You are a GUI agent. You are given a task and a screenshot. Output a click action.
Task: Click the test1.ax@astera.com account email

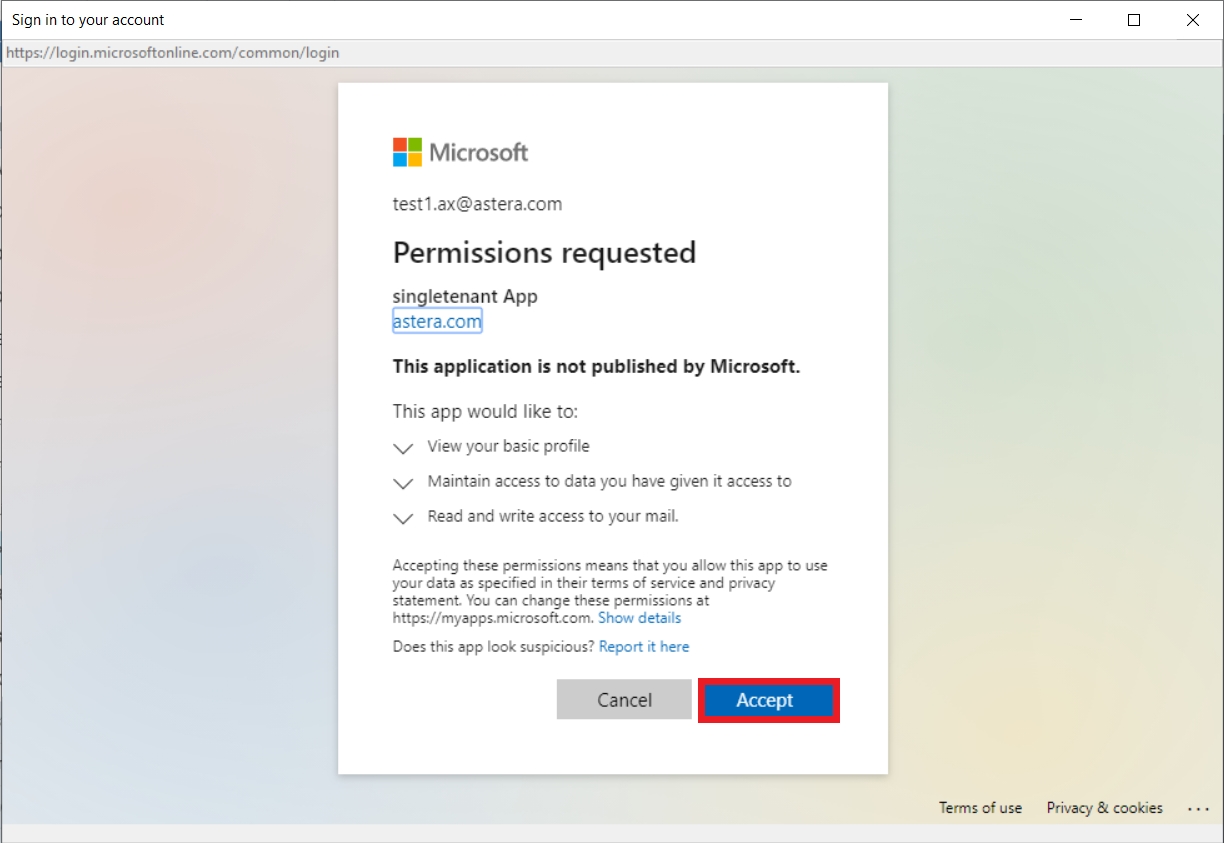click(x=477, y=204)
